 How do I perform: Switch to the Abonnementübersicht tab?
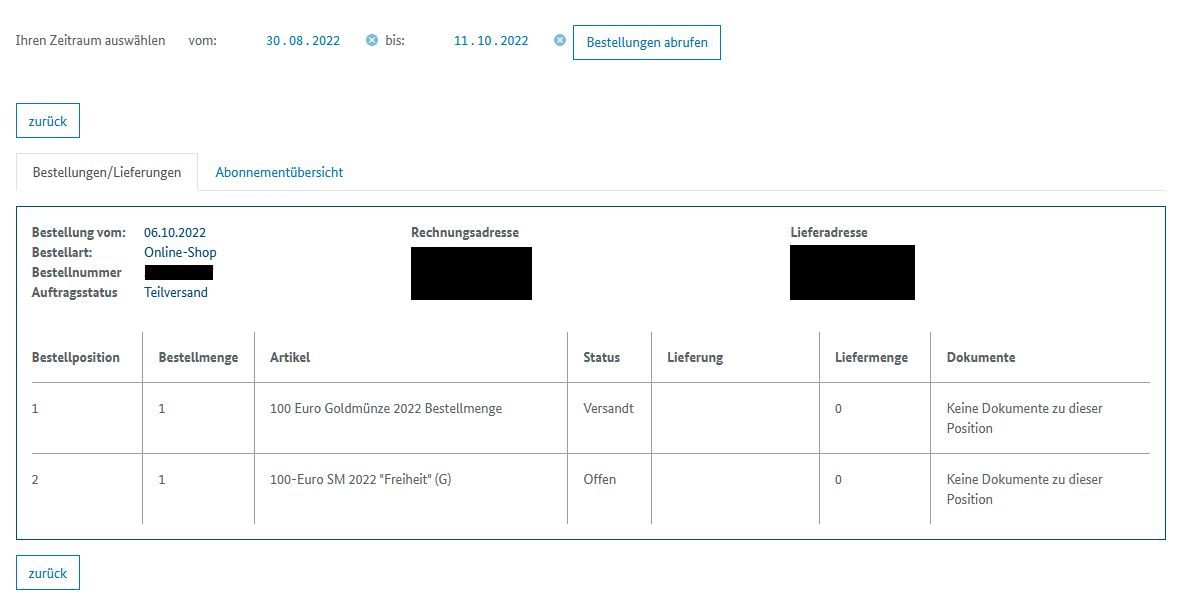point(279,172)
